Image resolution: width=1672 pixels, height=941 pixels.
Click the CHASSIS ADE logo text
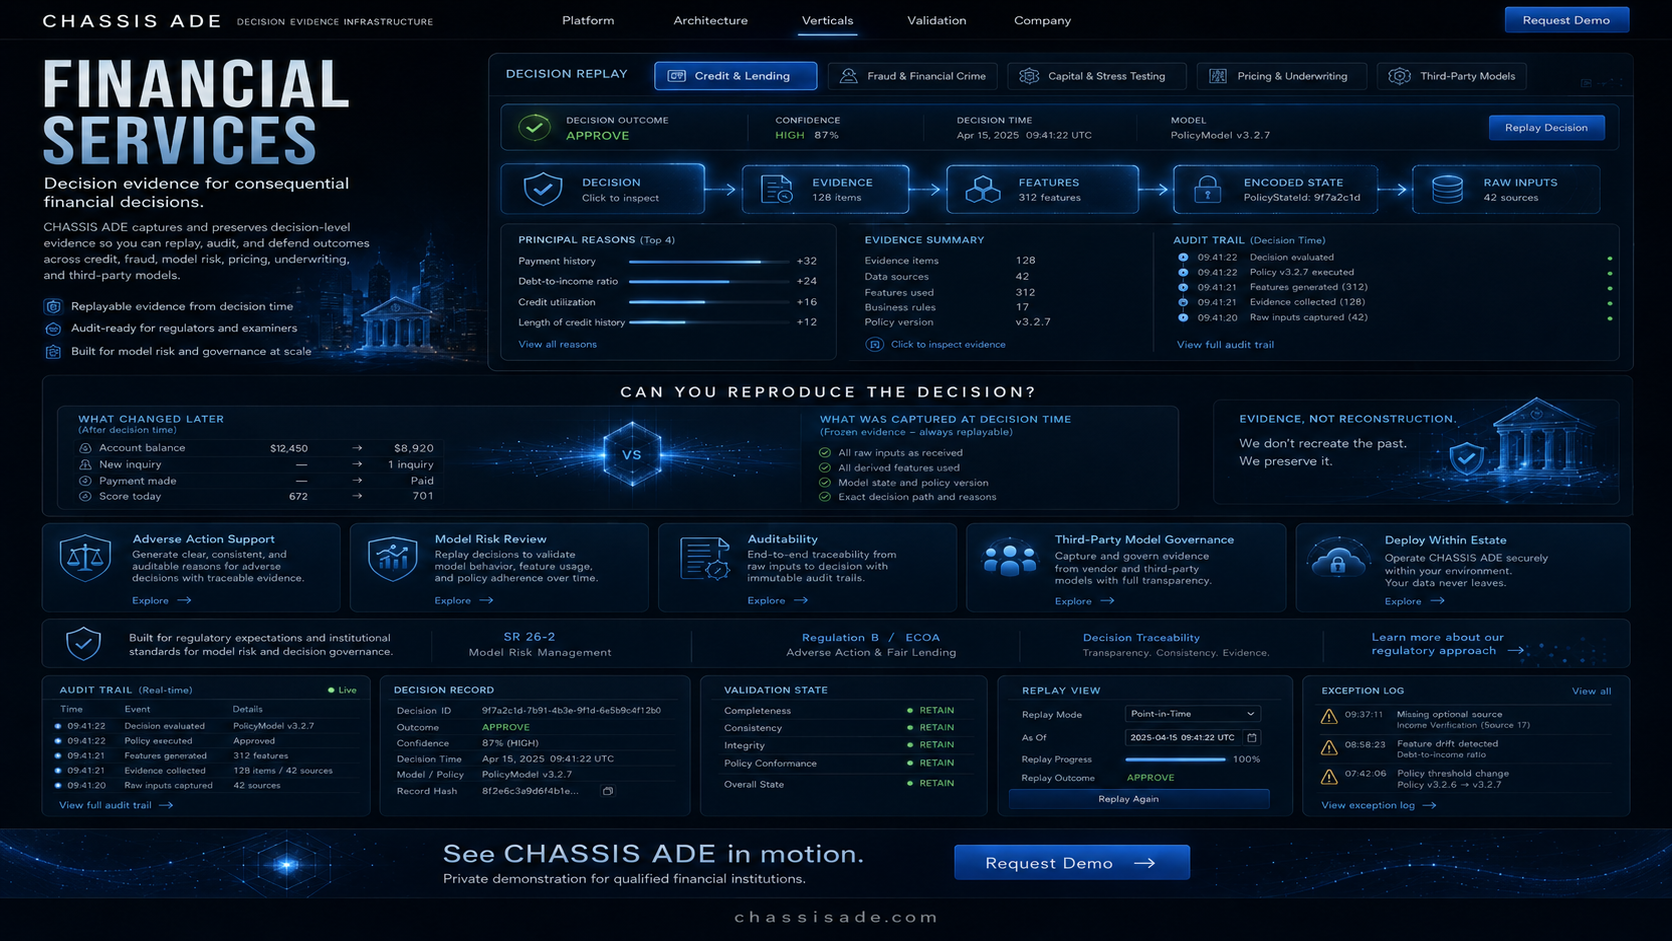(132, 21)
